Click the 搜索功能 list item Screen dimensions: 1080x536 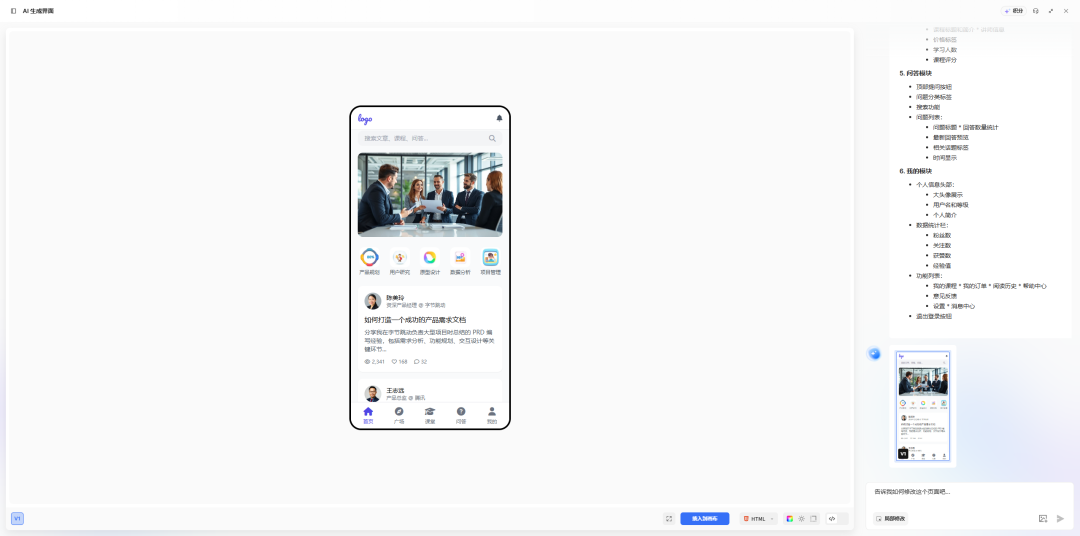click(928, 107)
